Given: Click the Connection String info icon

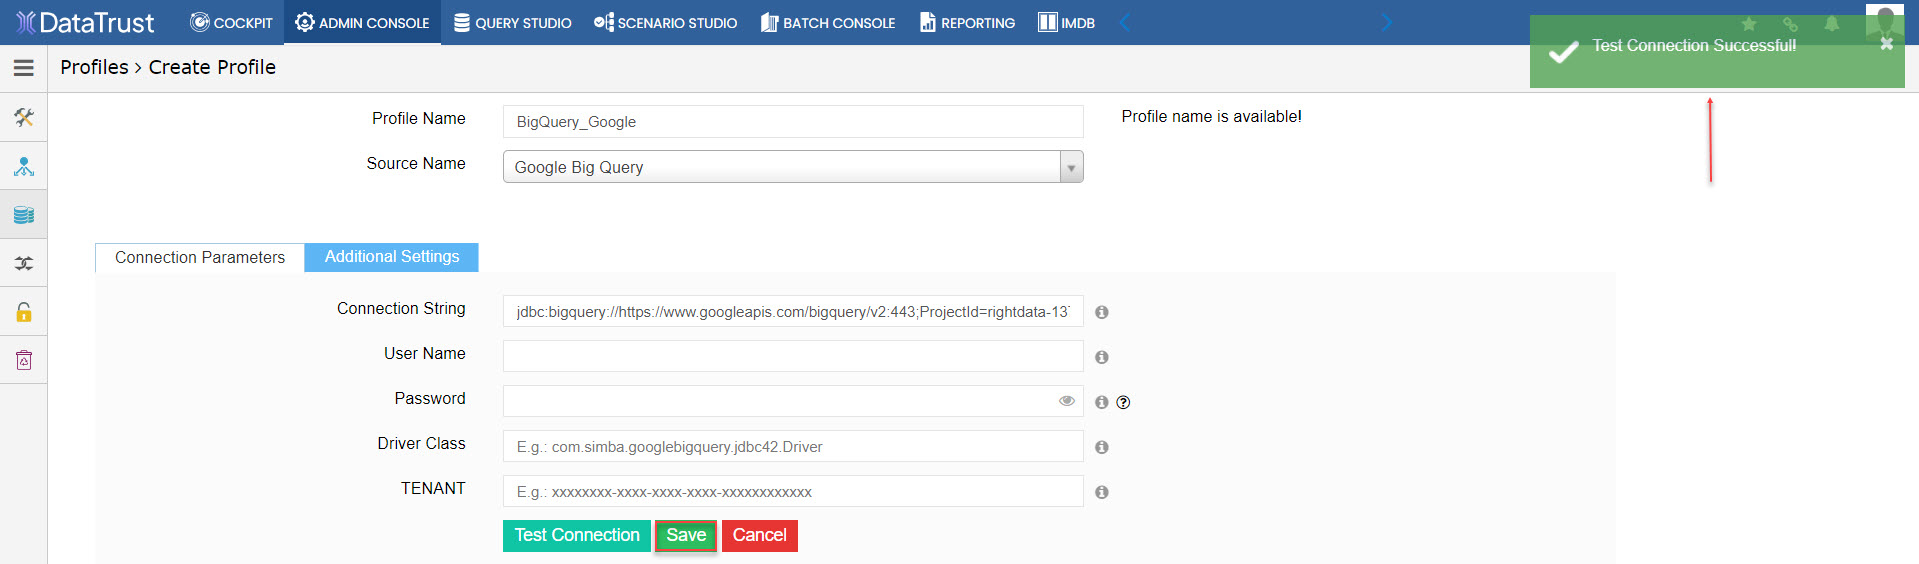Looking at the screenshot, I should (x=1102, y=312).
